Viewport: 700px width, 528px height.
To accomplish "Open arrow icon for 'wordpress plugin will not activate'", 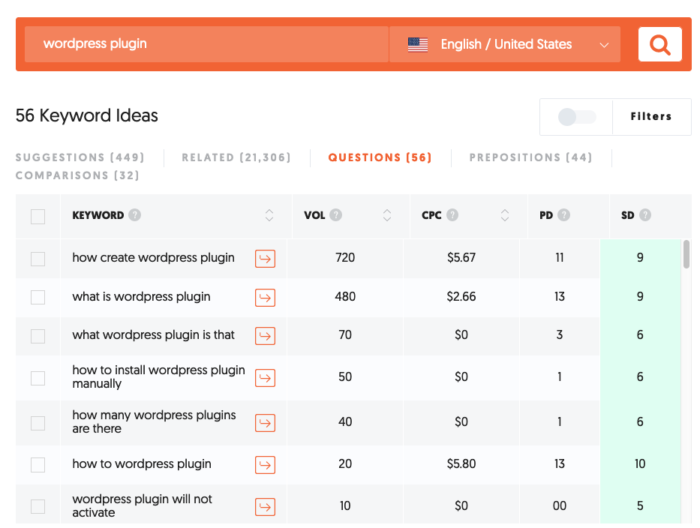I will pyautogui.click(x=265, y=507).
